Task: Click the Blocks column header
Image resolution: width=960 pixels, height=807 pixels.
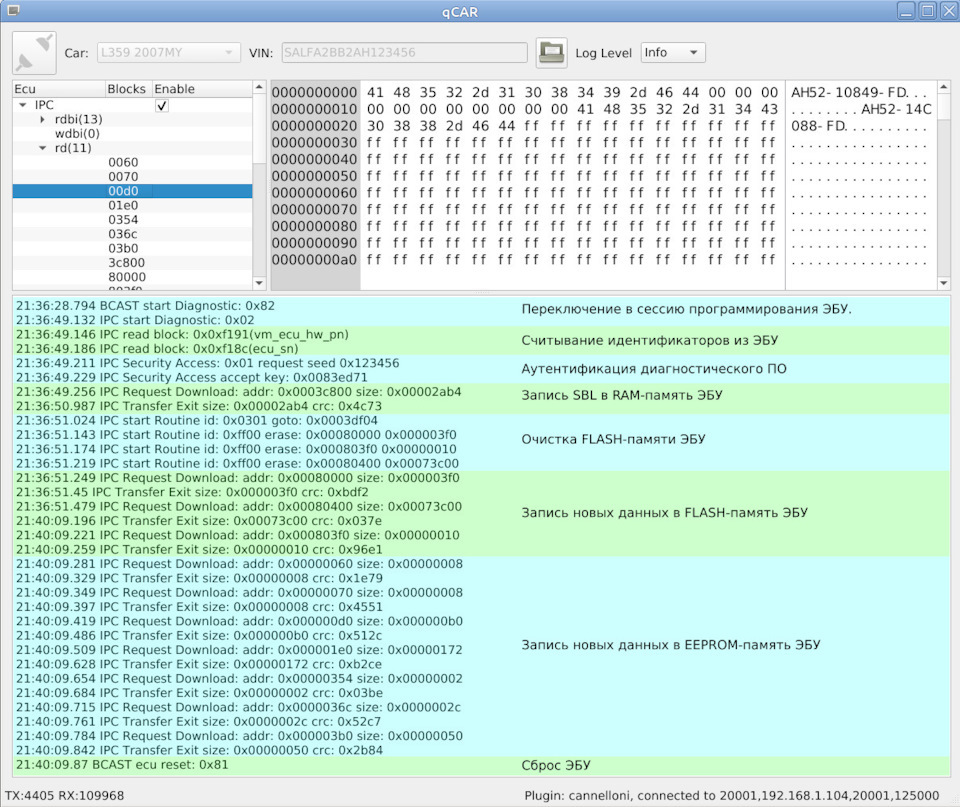Action: click(x=126, y=89)
